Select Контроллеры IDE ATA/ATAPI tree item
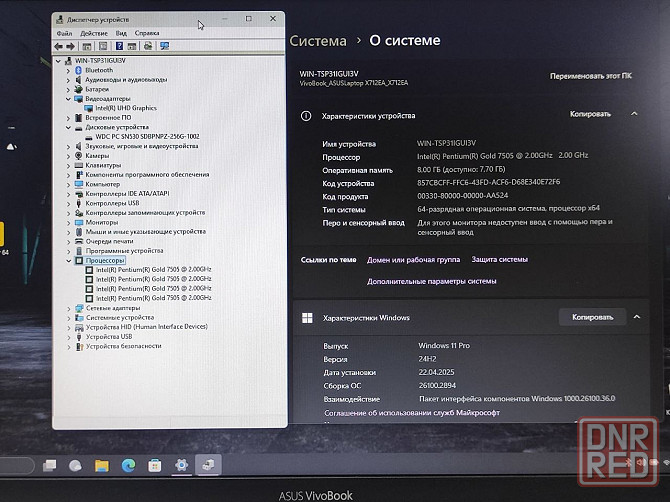 pyautogui.click(x=127, y=194)
